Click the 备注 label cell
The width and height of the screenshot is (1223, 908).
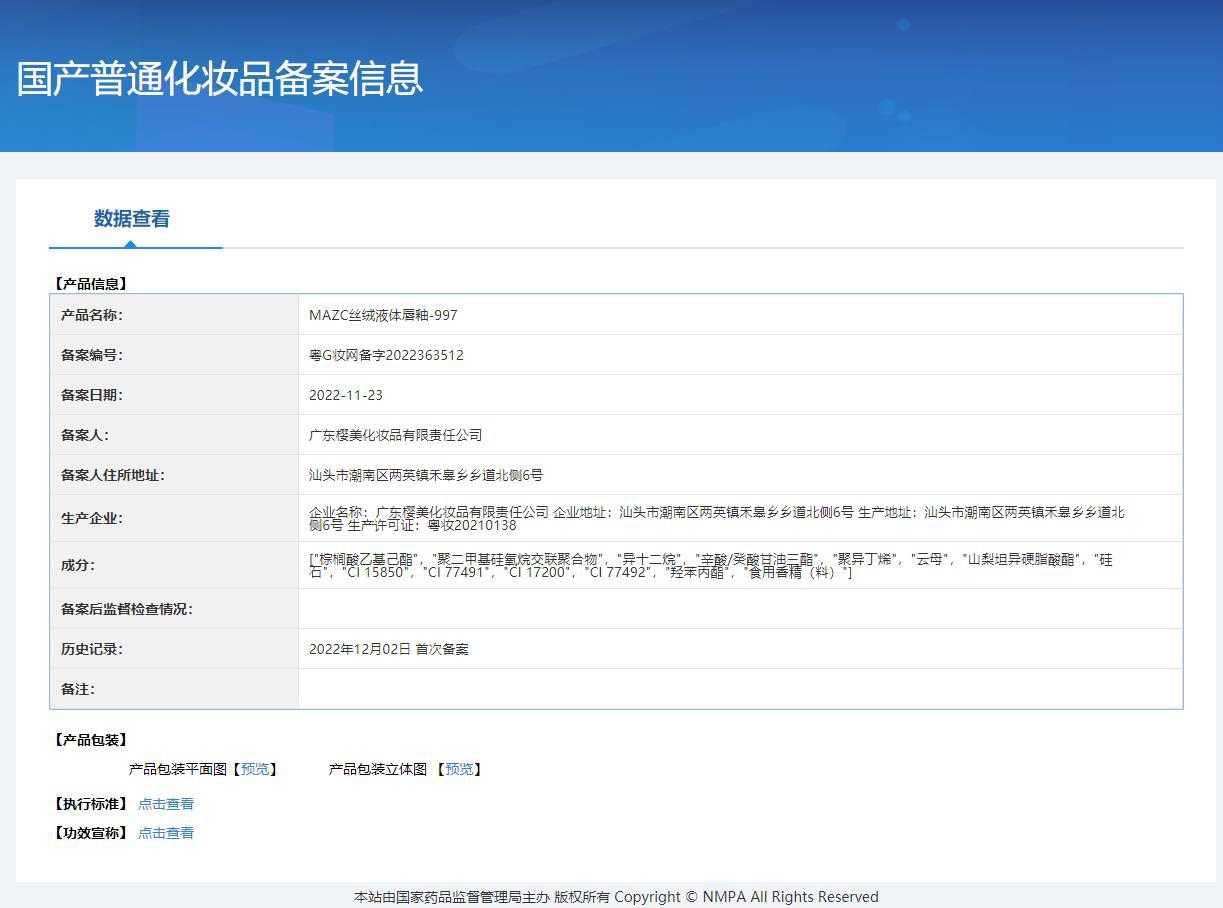(x=174, y=689)
